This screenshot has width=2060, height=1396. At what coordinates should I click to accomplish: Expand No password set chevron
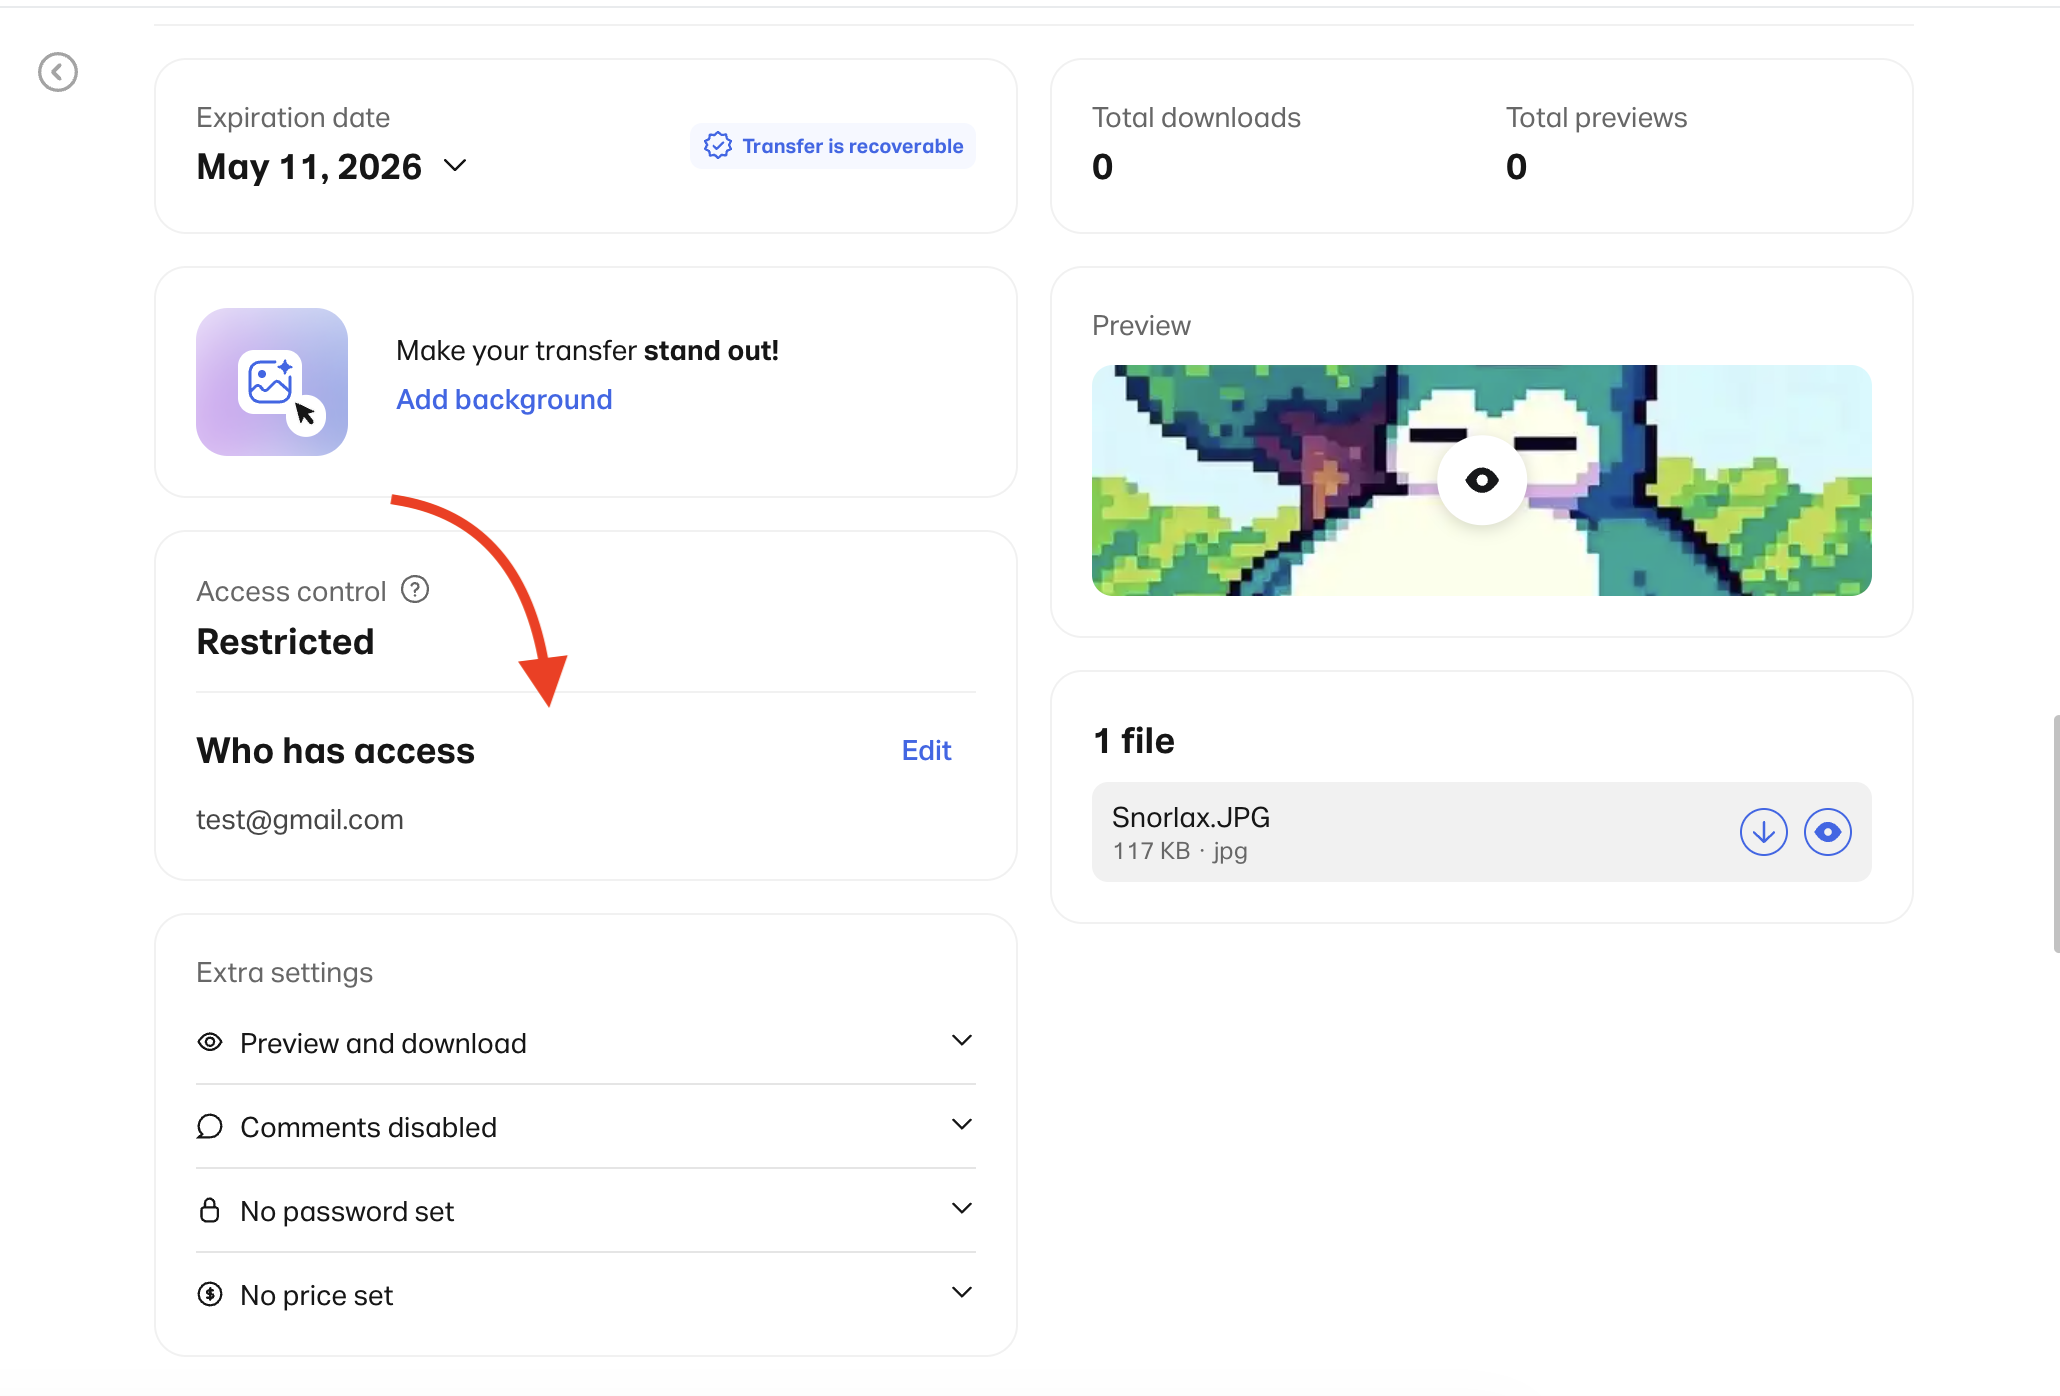pos(961,1209)
